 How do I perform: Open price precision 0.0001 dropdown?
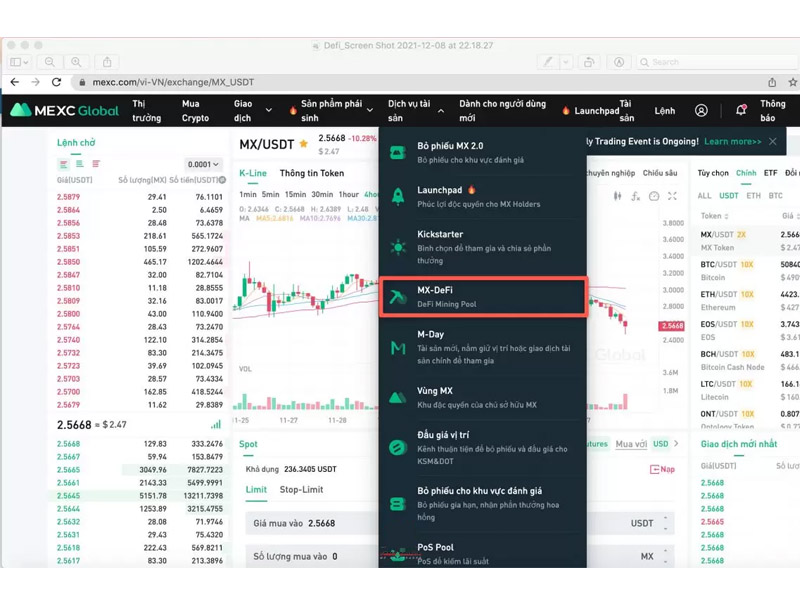point(203,164)
